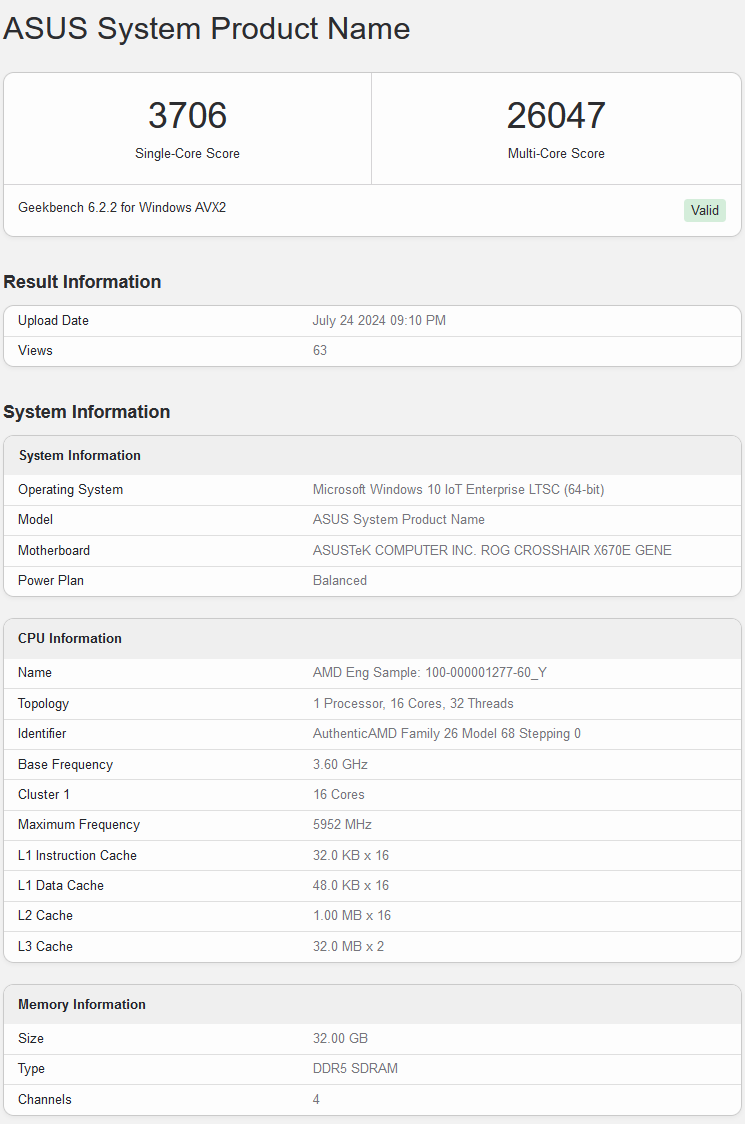Click the L1 Instruction Cache value 32.0 KB x 16
This screenshot has height=1124, width=745.
tap(351, 855)
